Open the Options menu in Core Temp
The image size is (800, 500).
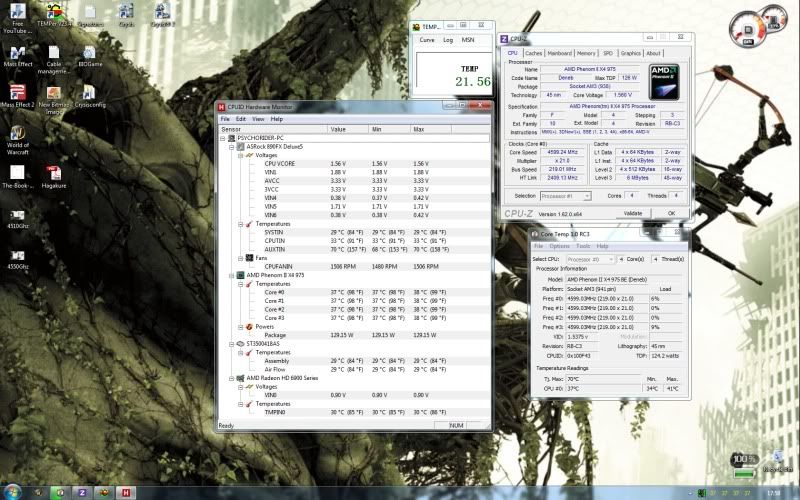[559, 246]
